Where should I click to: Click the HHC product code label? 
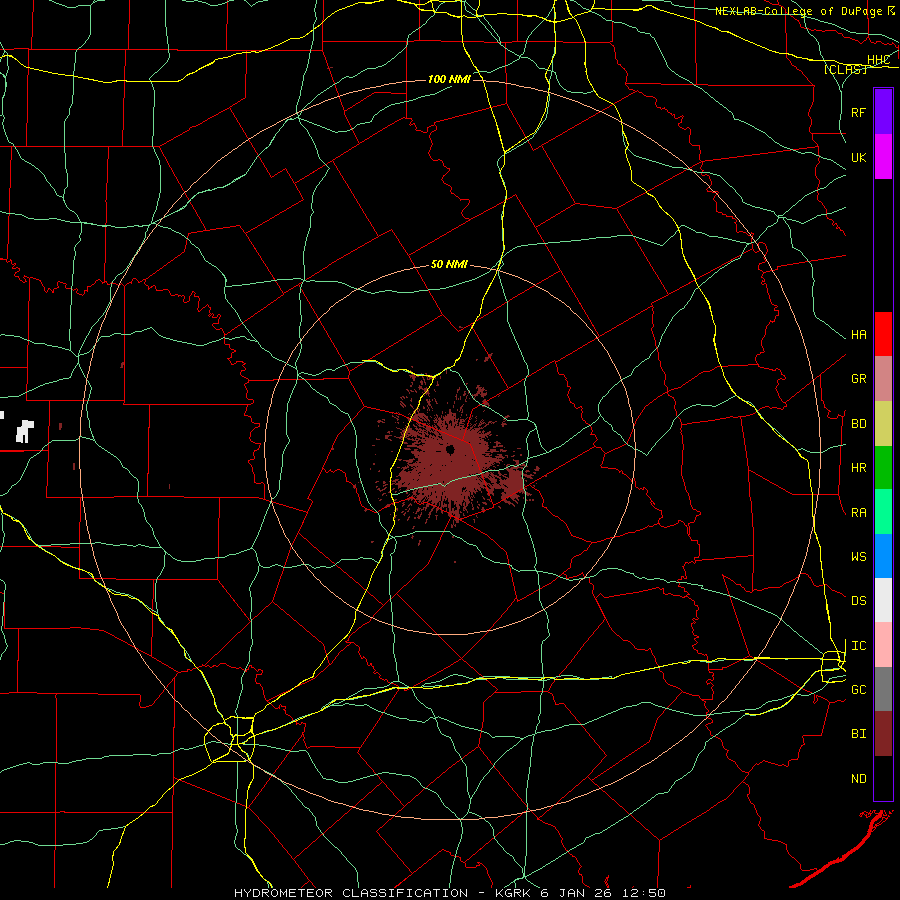point(879,60)
